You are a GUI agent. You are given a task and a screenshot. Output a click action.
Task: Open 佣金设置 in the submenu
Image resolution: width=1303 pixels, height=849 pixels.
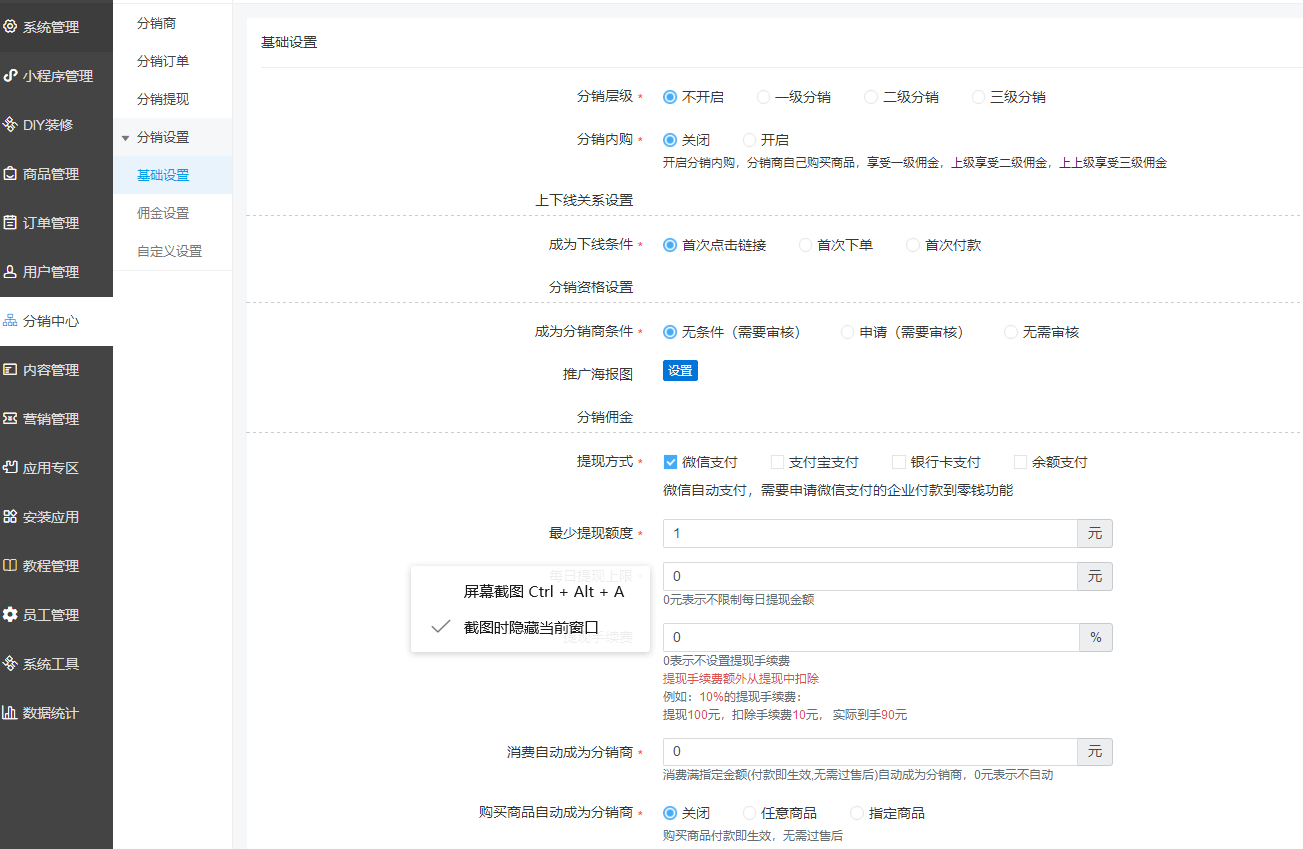(x=163, y=213)
